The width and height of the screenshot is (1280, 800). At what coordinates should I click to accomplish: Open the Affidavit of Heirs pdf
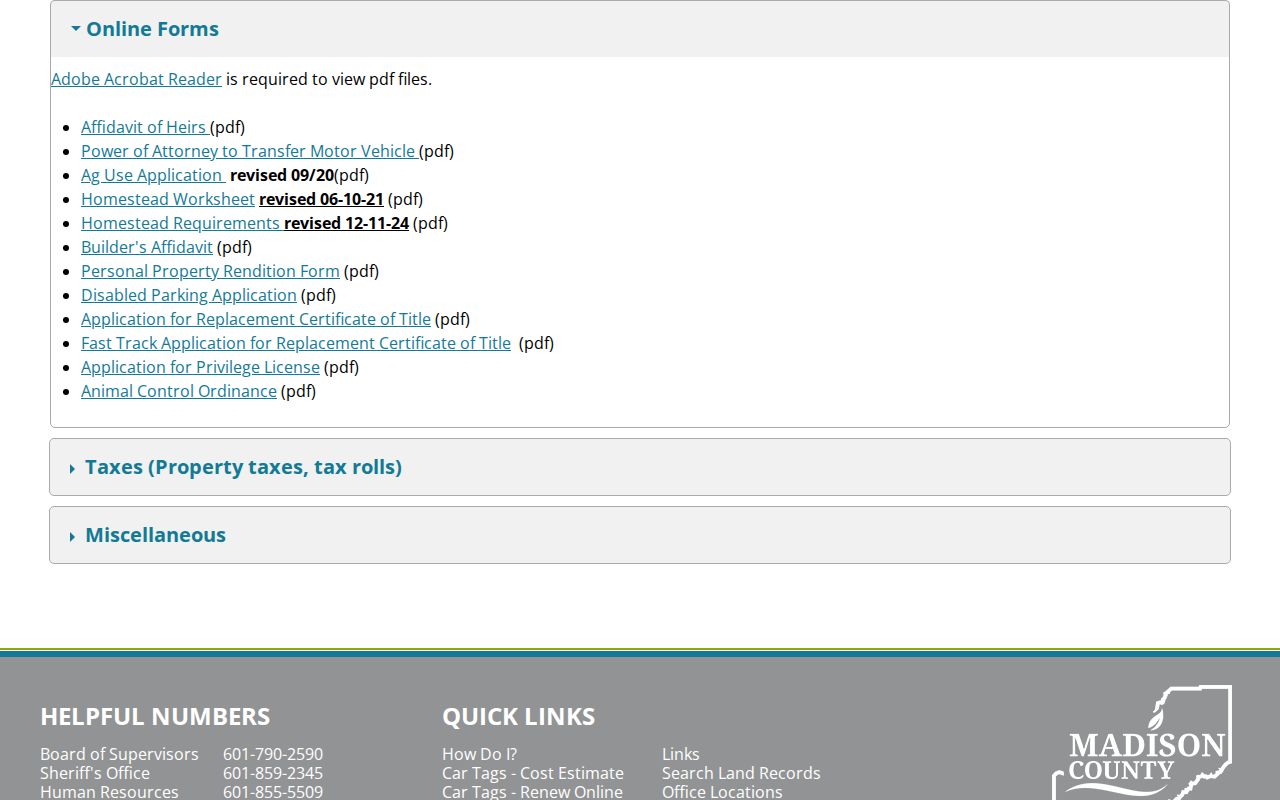143,127
